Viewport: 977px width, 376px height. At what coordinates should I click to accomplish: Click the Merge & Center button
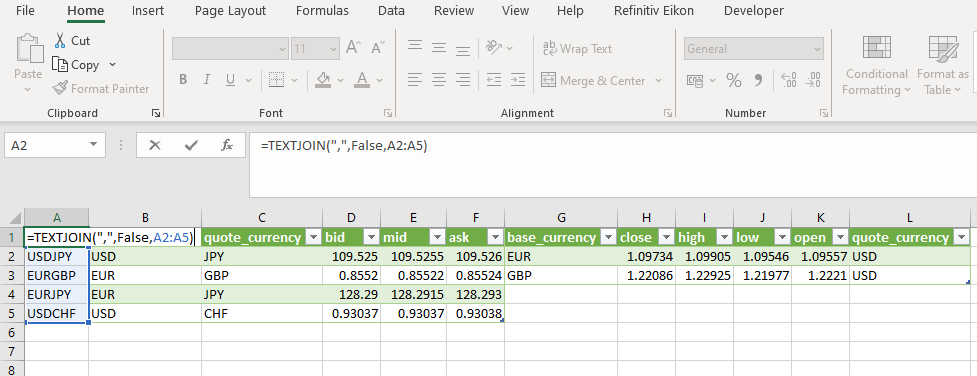(593, 80)
